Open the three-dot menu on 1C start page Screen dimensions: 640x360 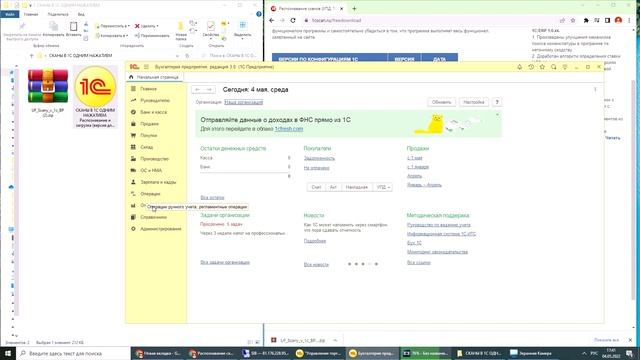(595, 89)
